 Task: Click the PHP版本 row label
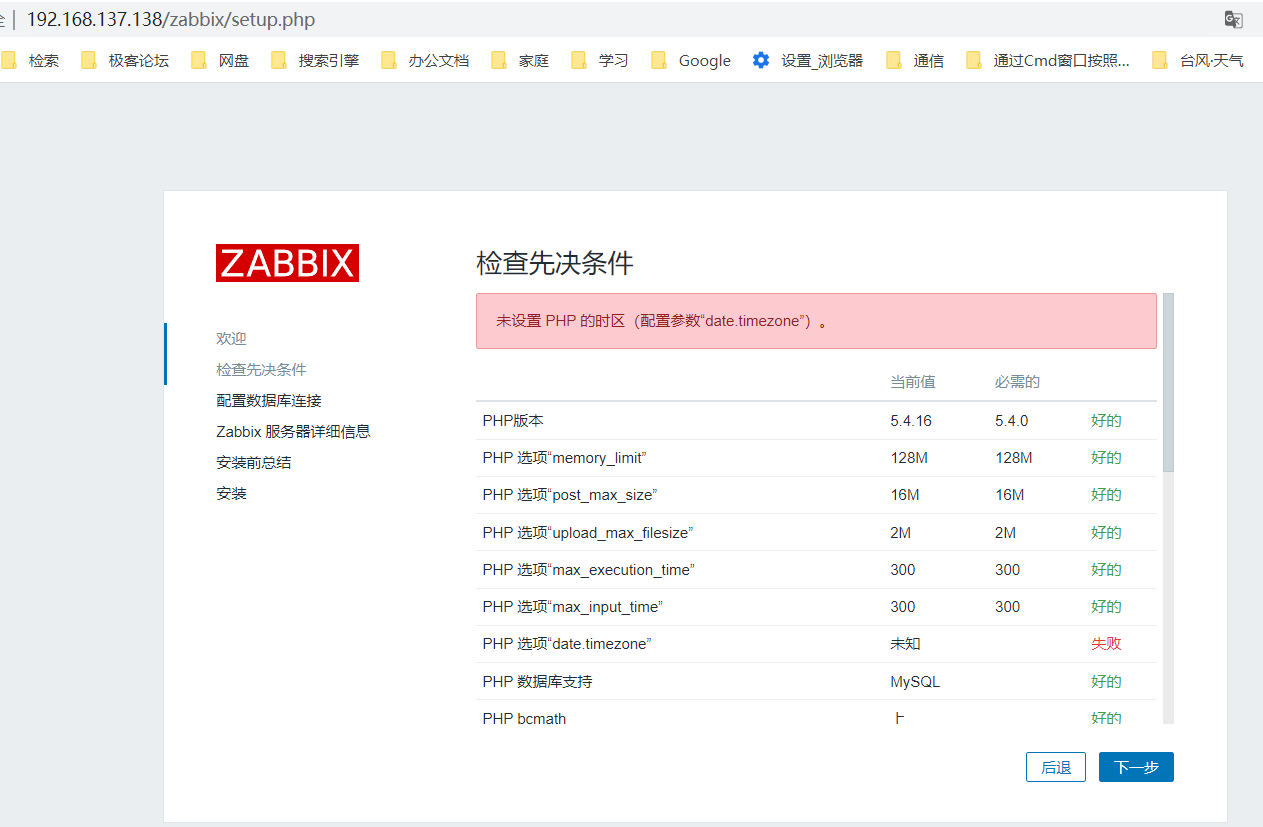pos(513,421)
